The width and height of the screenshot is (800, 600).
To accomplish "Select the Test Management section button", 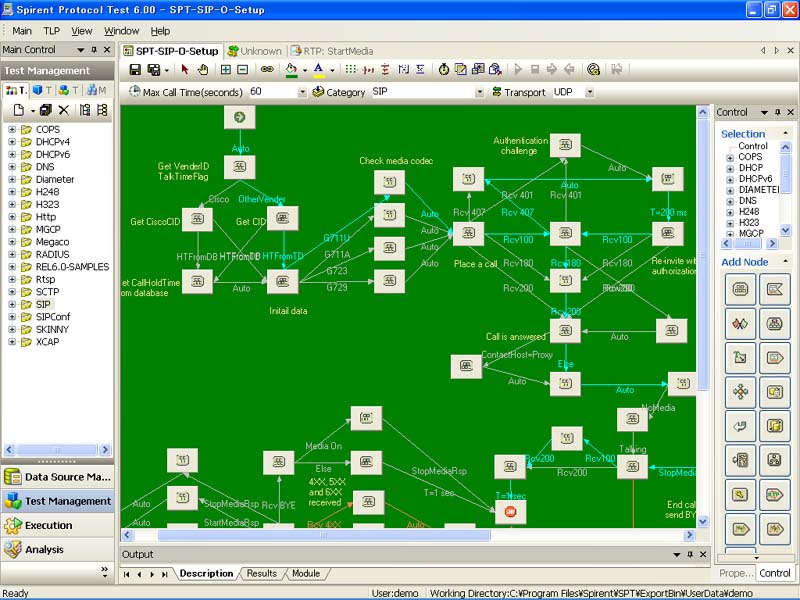I will (58, 501).
